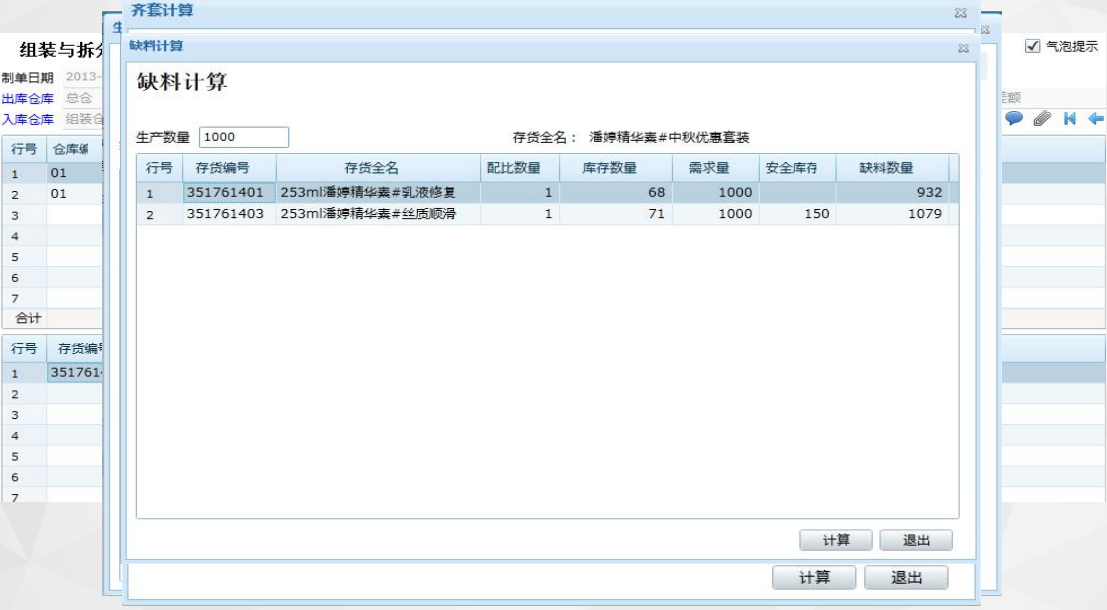
Task: Select cell 351761401 in the table
Action: click(x=229, y=193)
